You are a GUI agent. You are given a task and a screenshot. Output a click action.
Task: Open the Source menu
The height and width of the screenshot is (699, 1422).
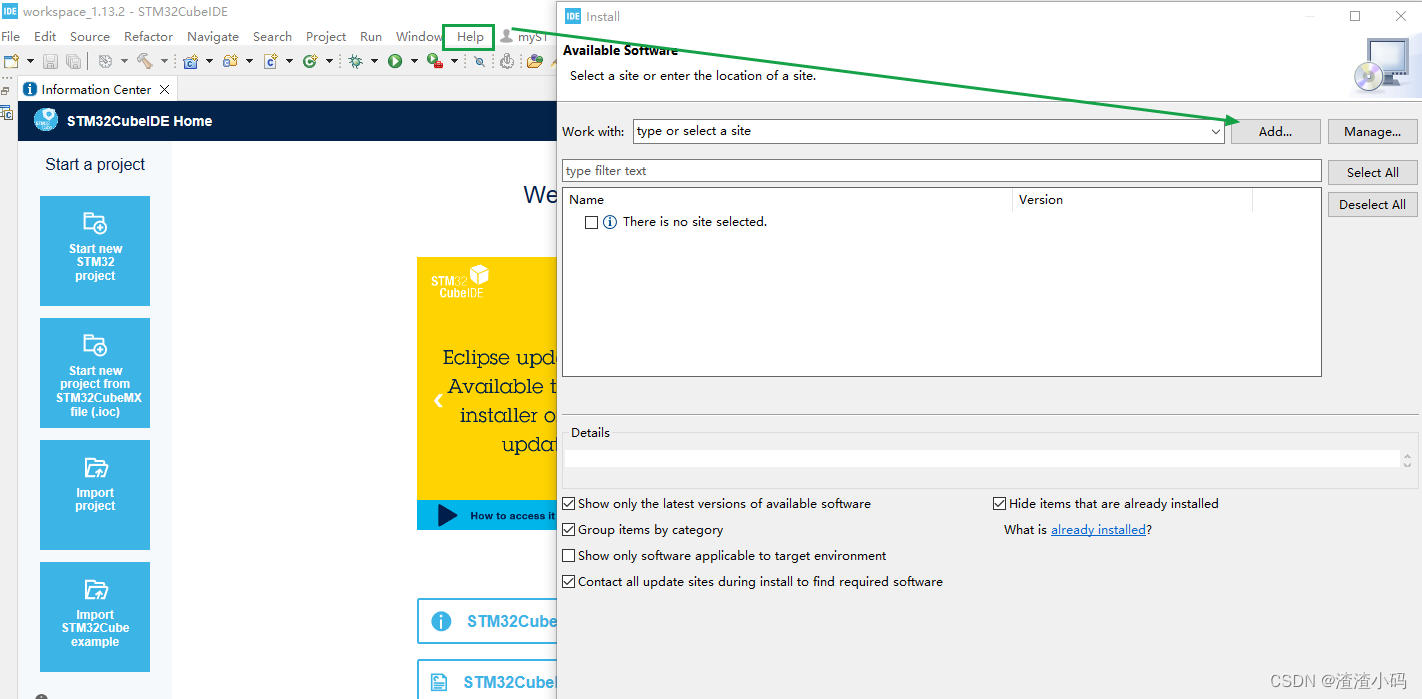[x=90, y=36]
